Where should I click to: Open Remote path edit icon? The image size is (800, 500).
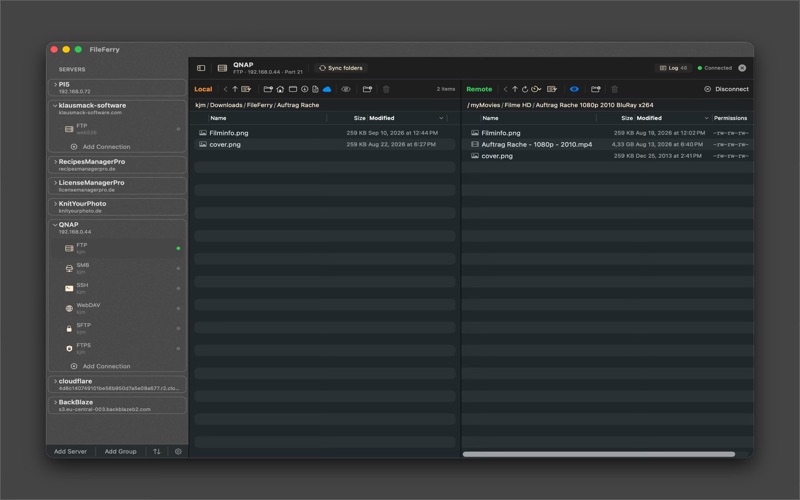click(x=552, y=89)
